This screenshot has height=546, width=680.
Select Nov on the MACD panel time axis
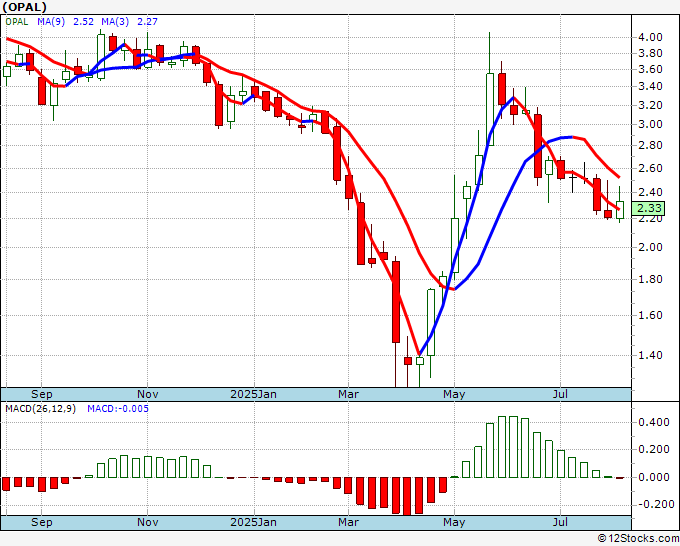(147, 522)
